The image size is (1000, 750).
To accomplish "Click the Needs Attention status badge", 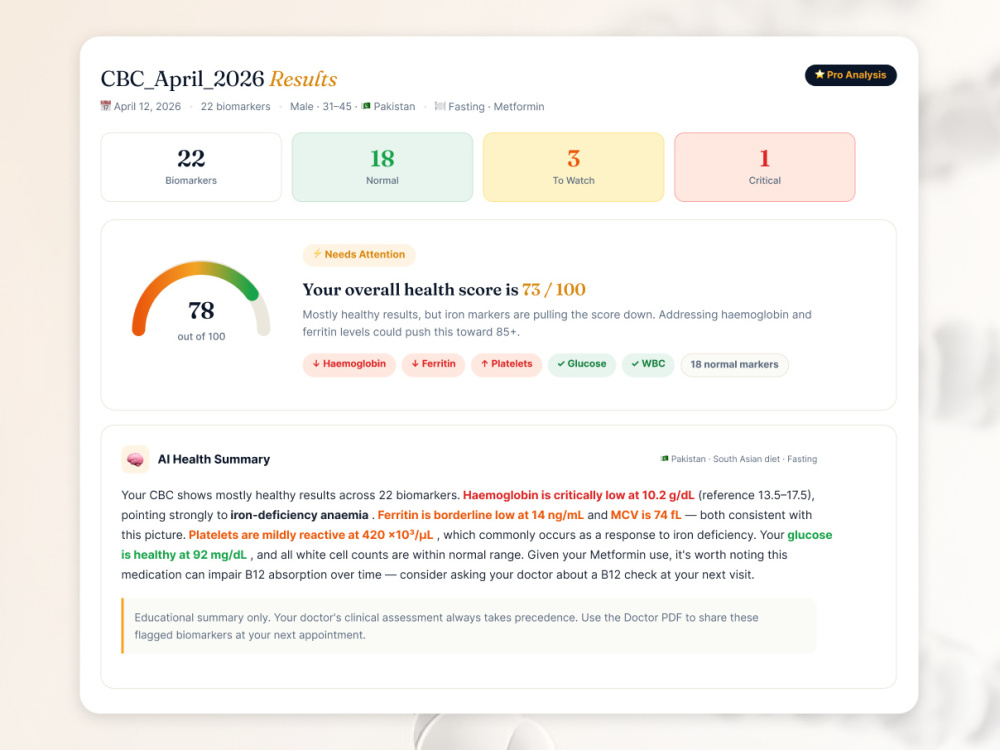I will click(359, 254).
